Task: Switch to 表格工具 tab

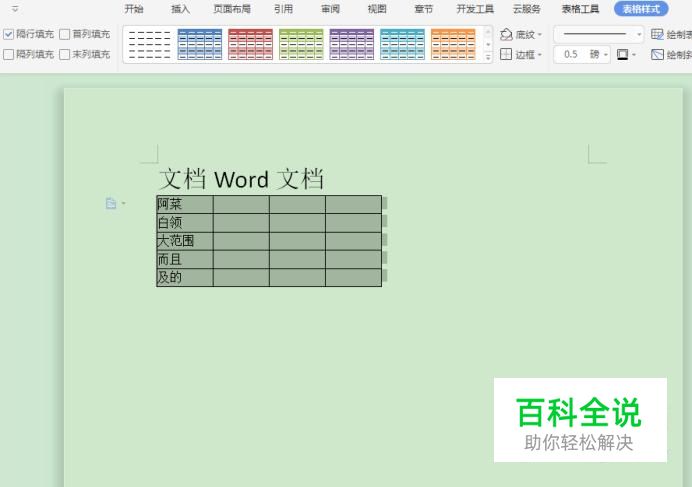Action: (580, 9)
